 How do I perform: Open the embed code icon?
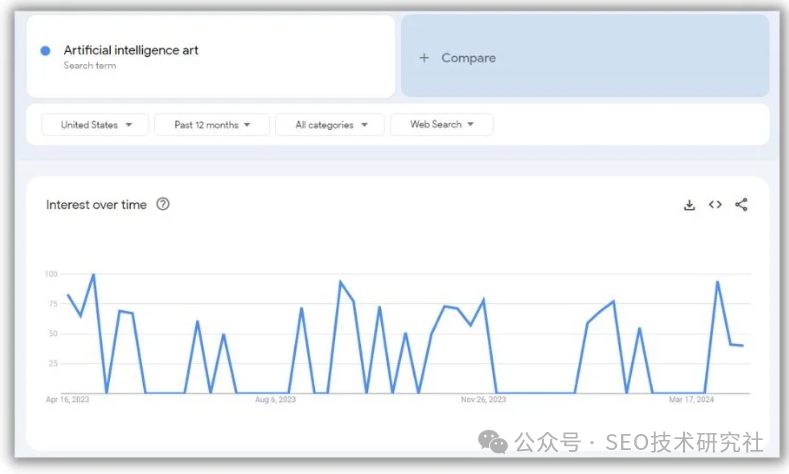coord(715,205)
